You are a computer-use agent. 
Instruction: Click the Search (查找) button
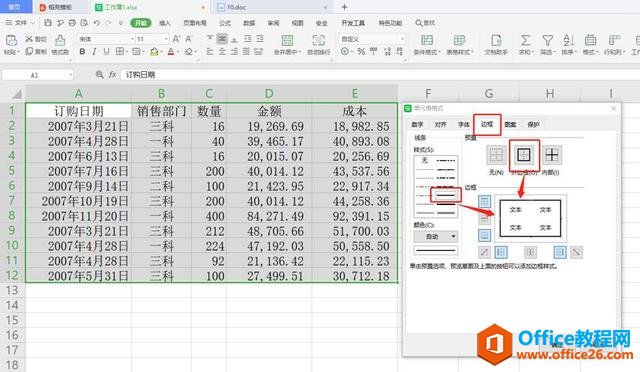(x=425, y=23)
